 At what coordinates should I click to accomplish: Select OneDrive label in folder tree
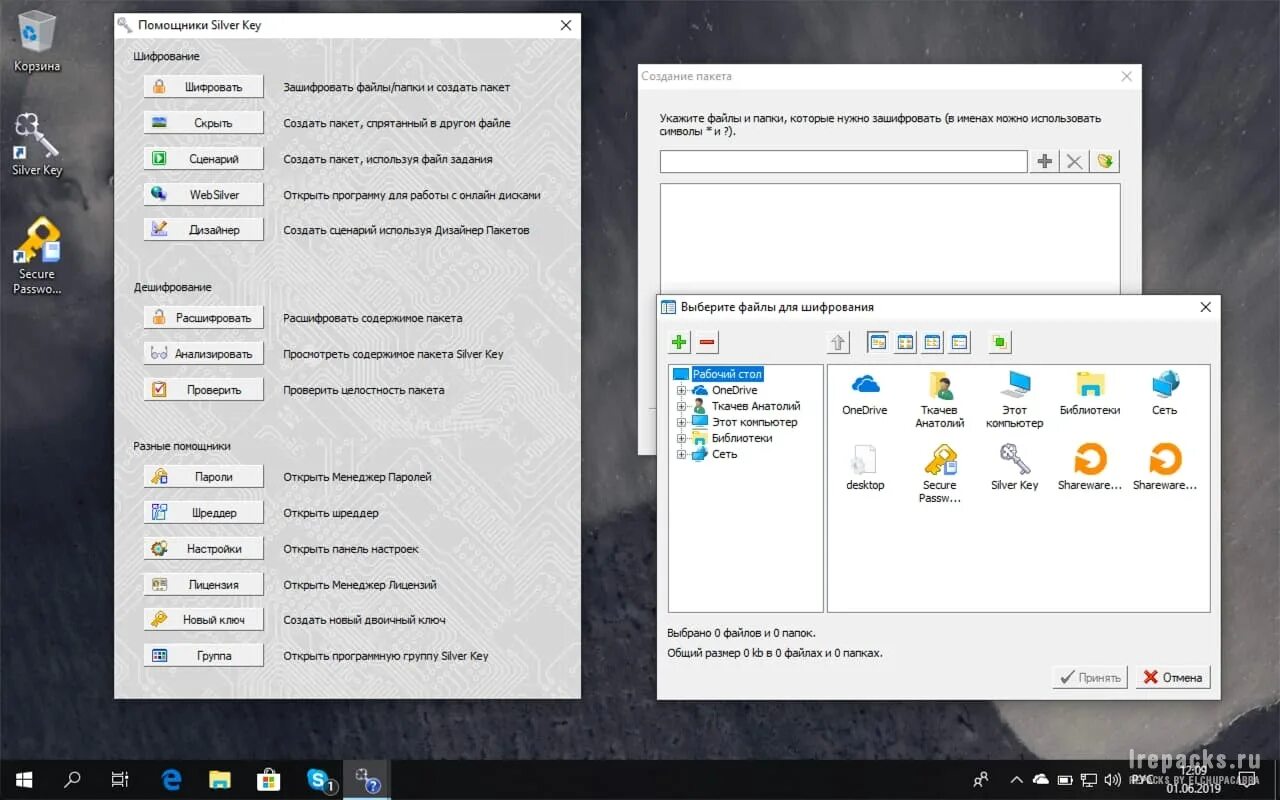click(734, 390)
